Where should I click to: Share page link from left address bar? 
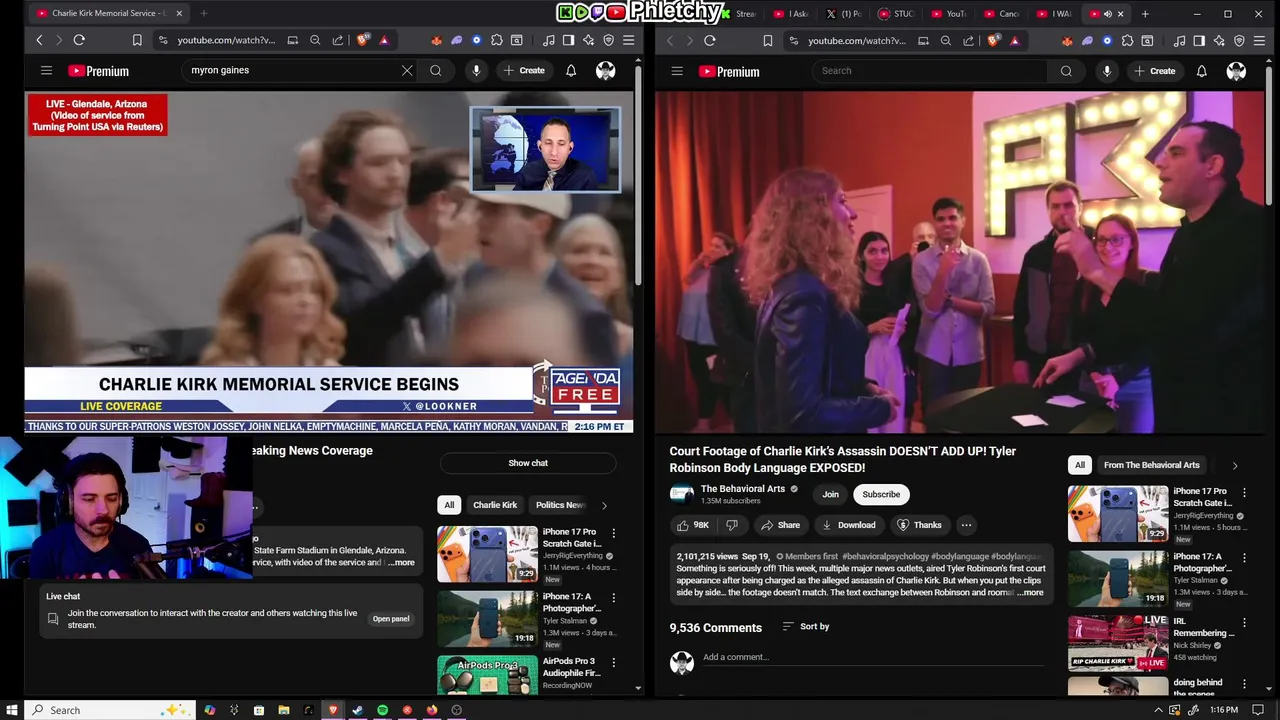pos(338,40)
